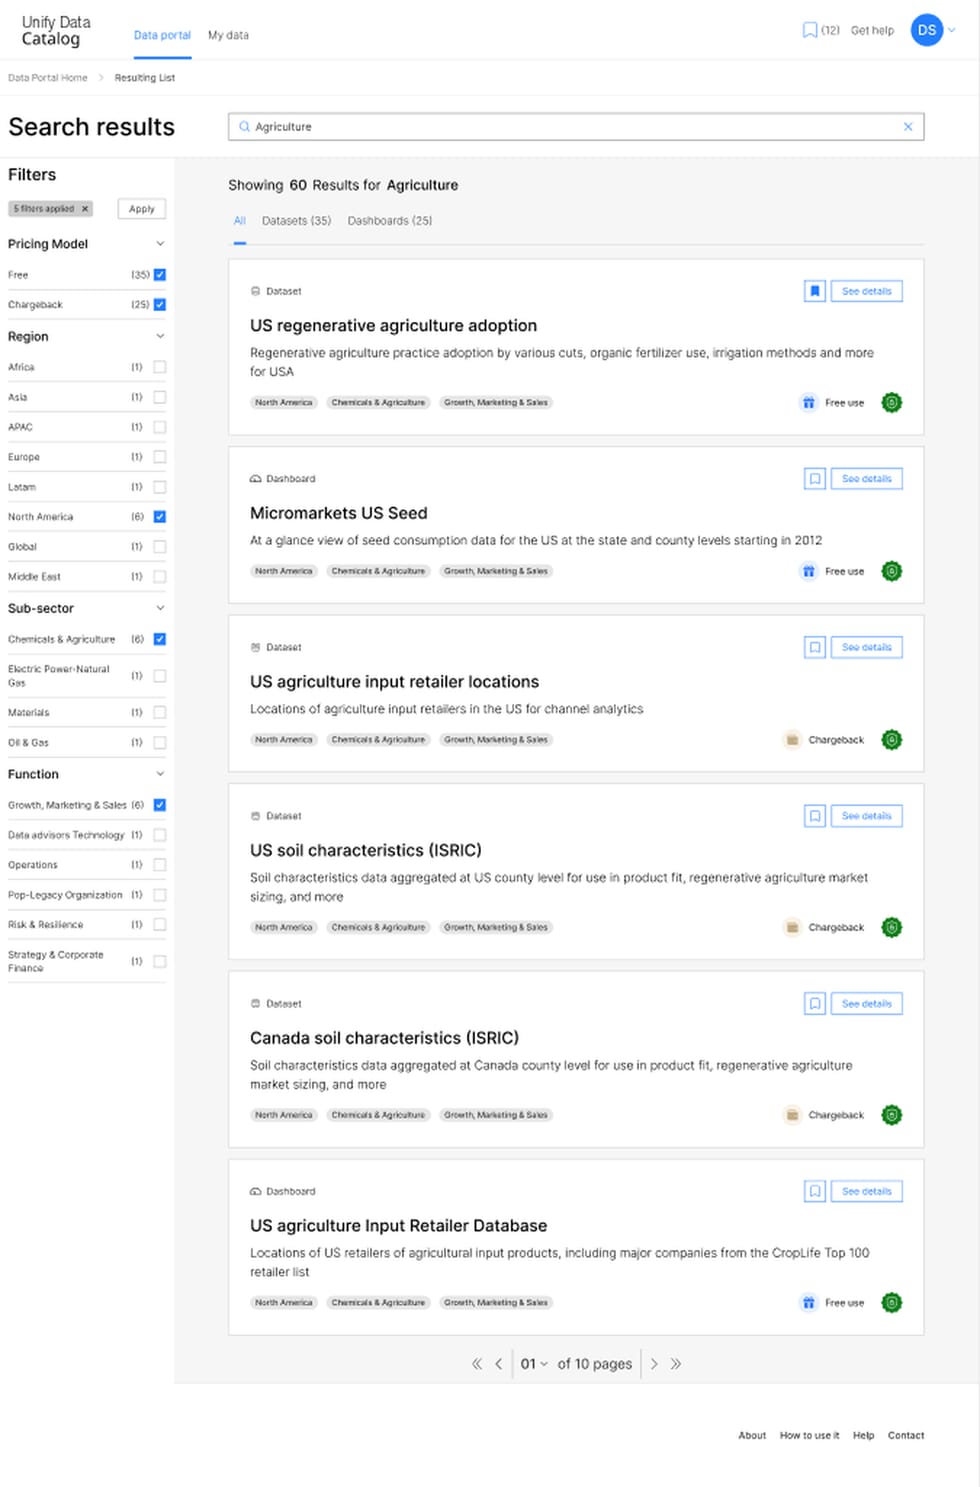Go to Data Portal Home breadcrumb
980x1487 pixels.
pyautogui.click(x=48, y=78)
